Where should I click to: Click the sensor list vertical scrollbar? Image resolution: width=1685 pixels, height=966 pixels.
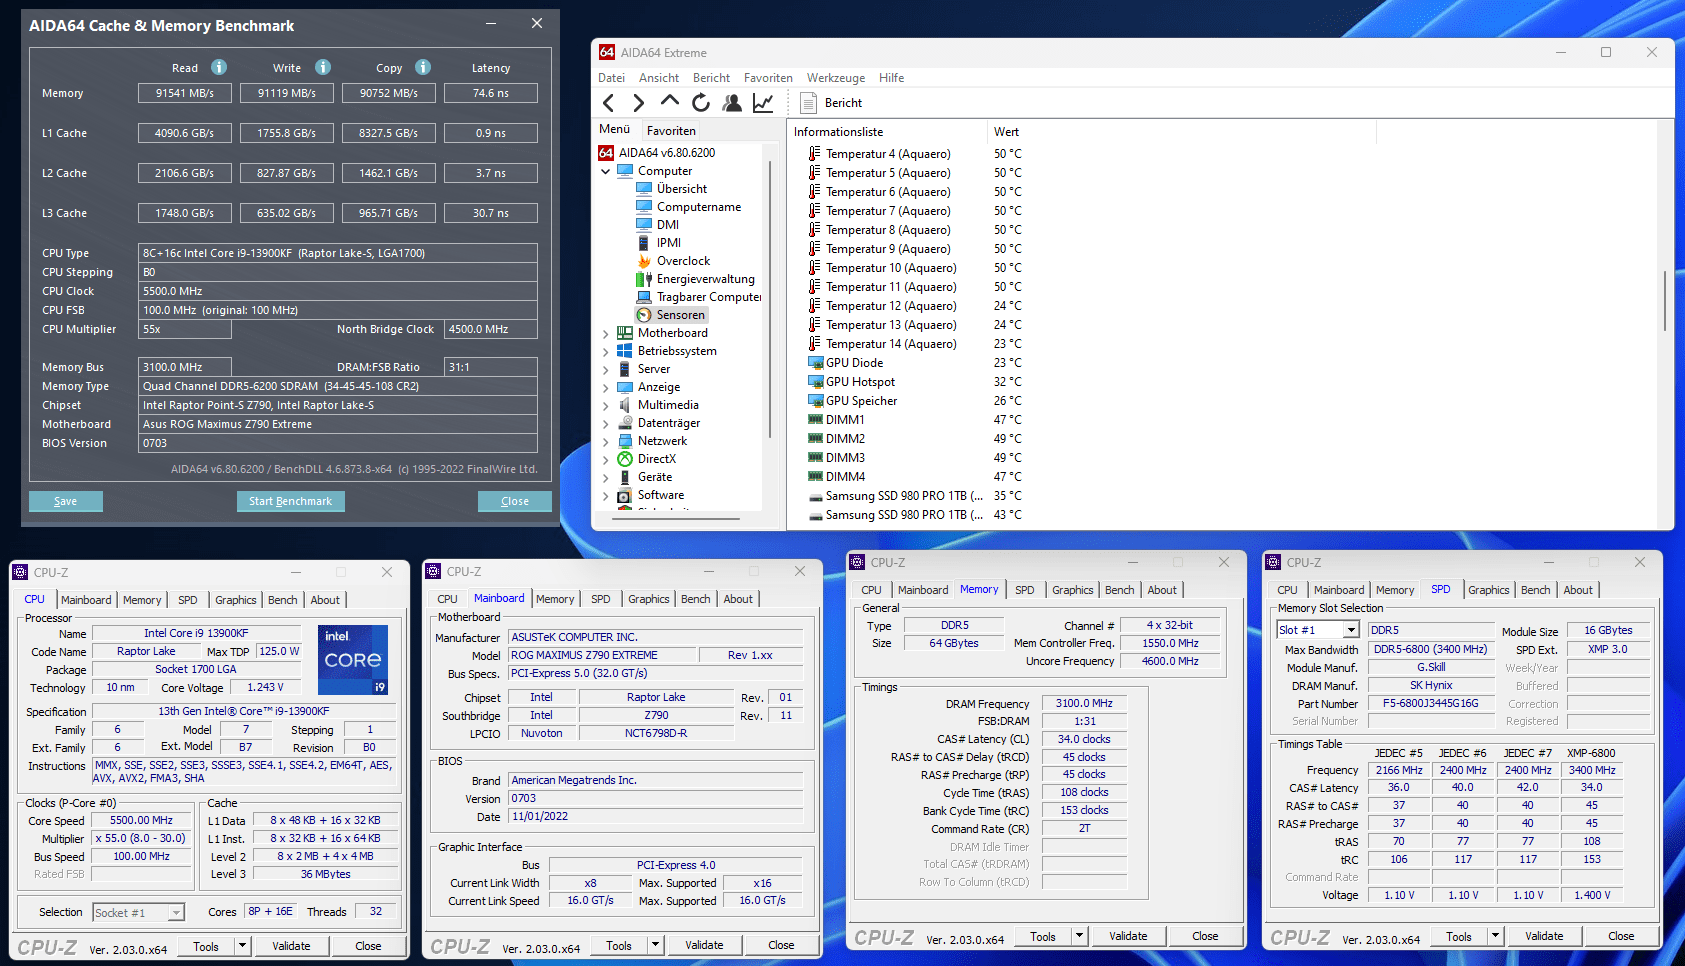pyautogui.click(x=1665, y=300)
